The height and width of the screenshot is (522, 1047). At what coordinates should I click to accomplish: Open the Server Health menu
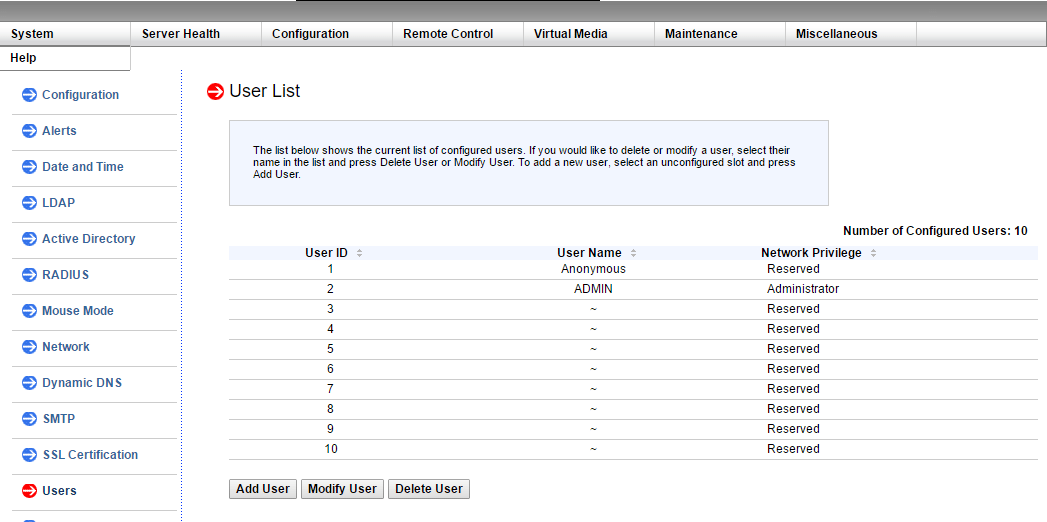pos(181,34)
